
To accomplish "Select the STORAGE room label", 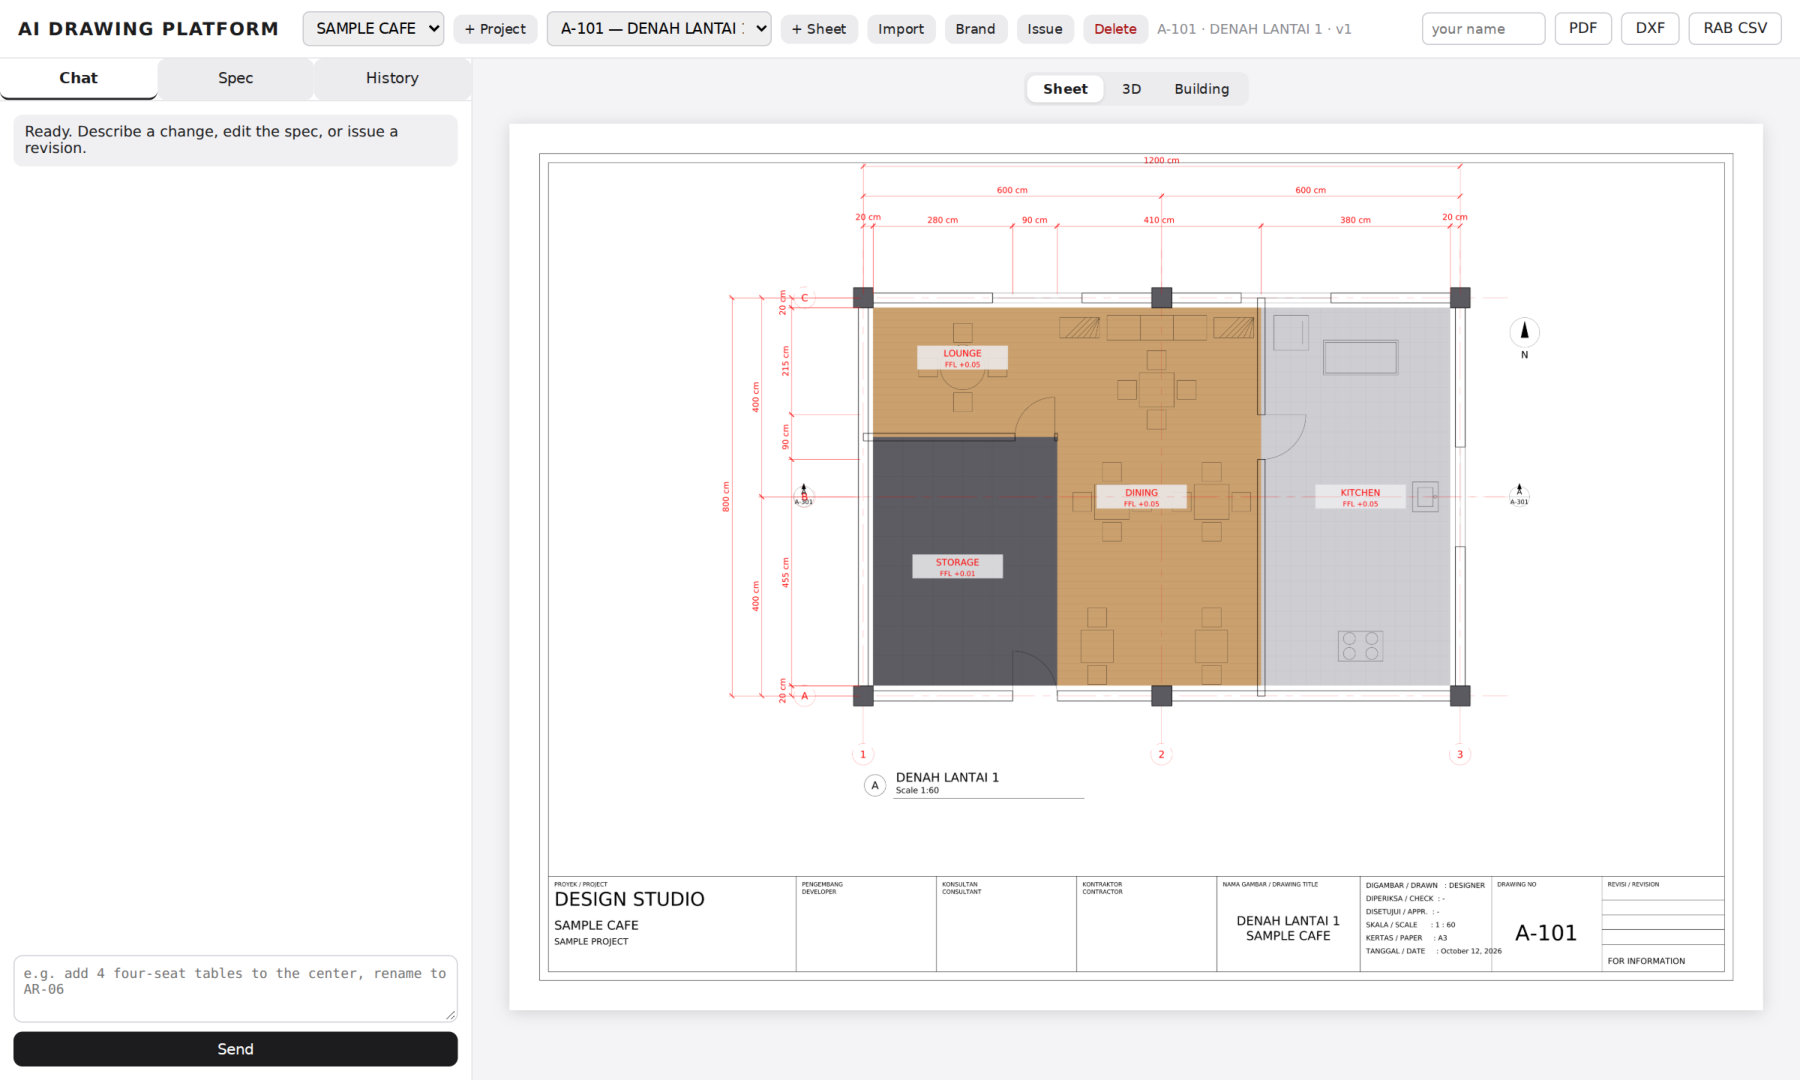I will point(957,567).
